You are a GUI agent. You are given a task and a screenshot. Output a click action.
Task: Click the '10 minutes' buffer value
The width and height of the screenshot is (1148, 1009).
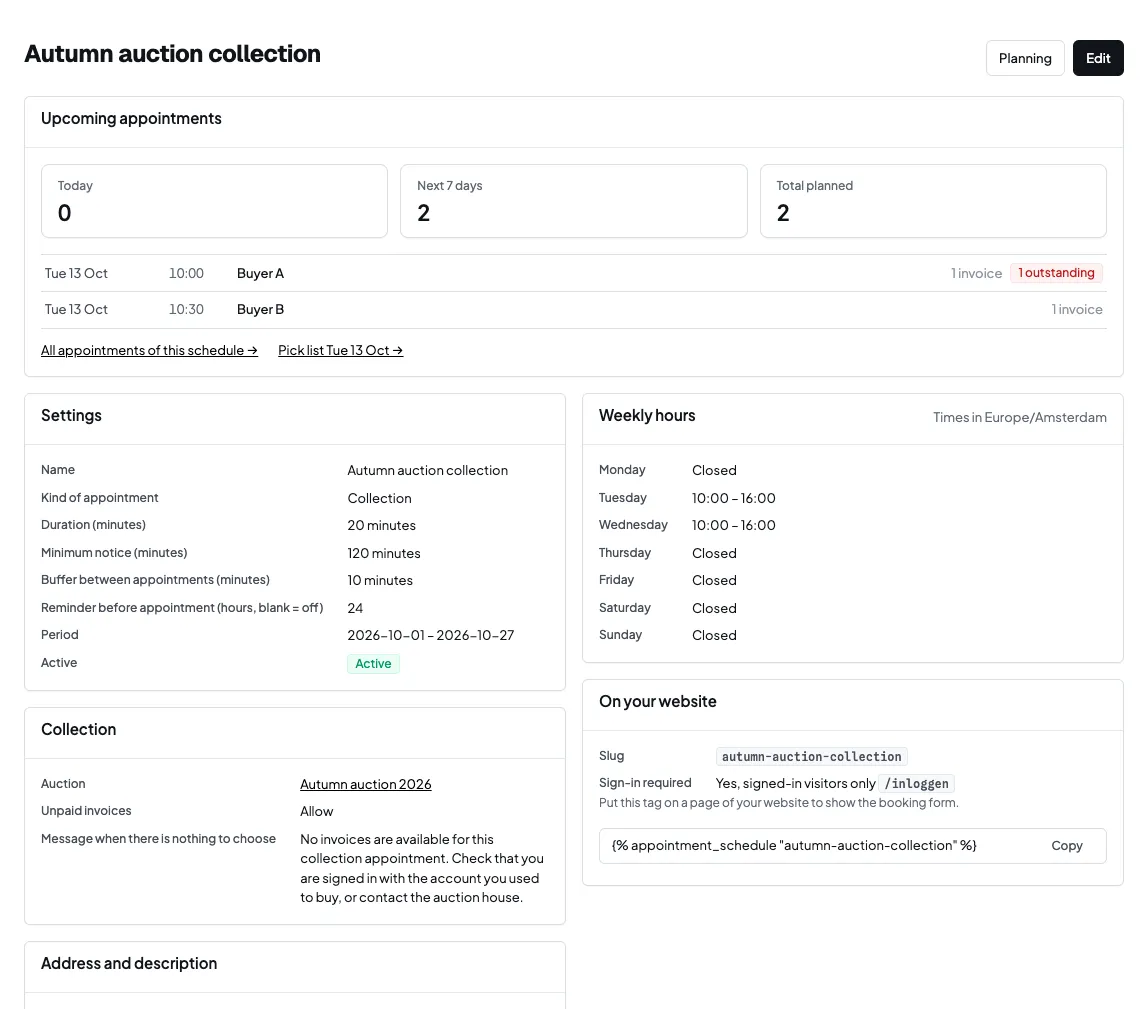(380, 580)
